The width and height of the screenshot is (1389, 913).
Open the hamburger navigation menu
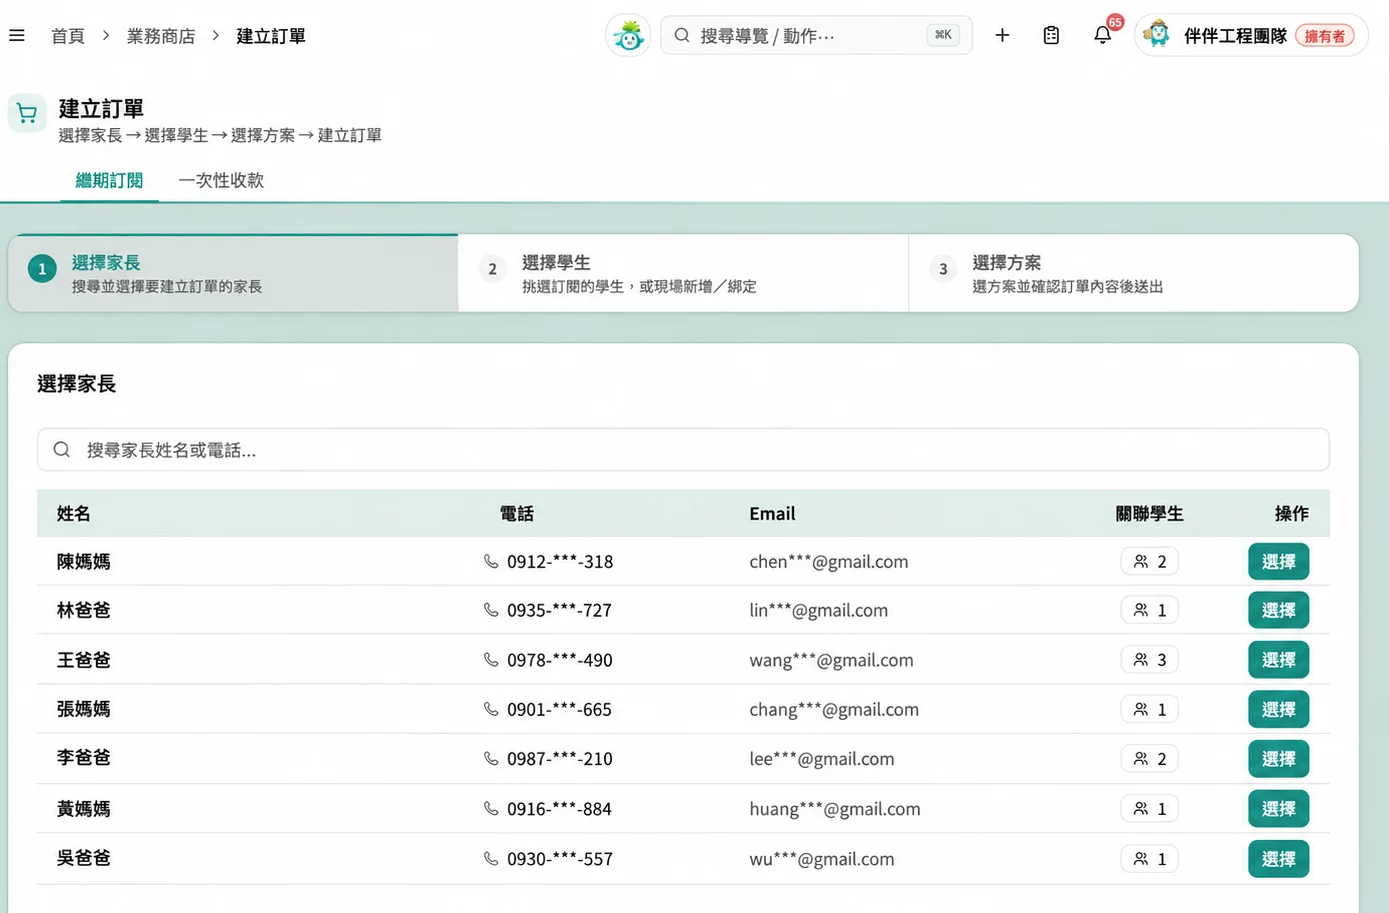click(x=17, y=36)
